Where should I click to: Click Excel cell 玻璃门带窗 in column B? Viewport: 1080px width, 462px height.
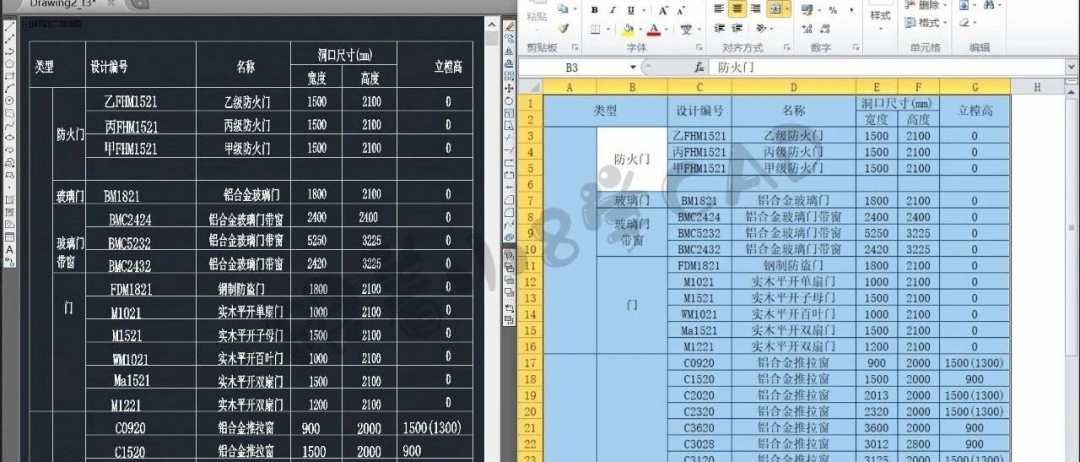tap(631, 233)
